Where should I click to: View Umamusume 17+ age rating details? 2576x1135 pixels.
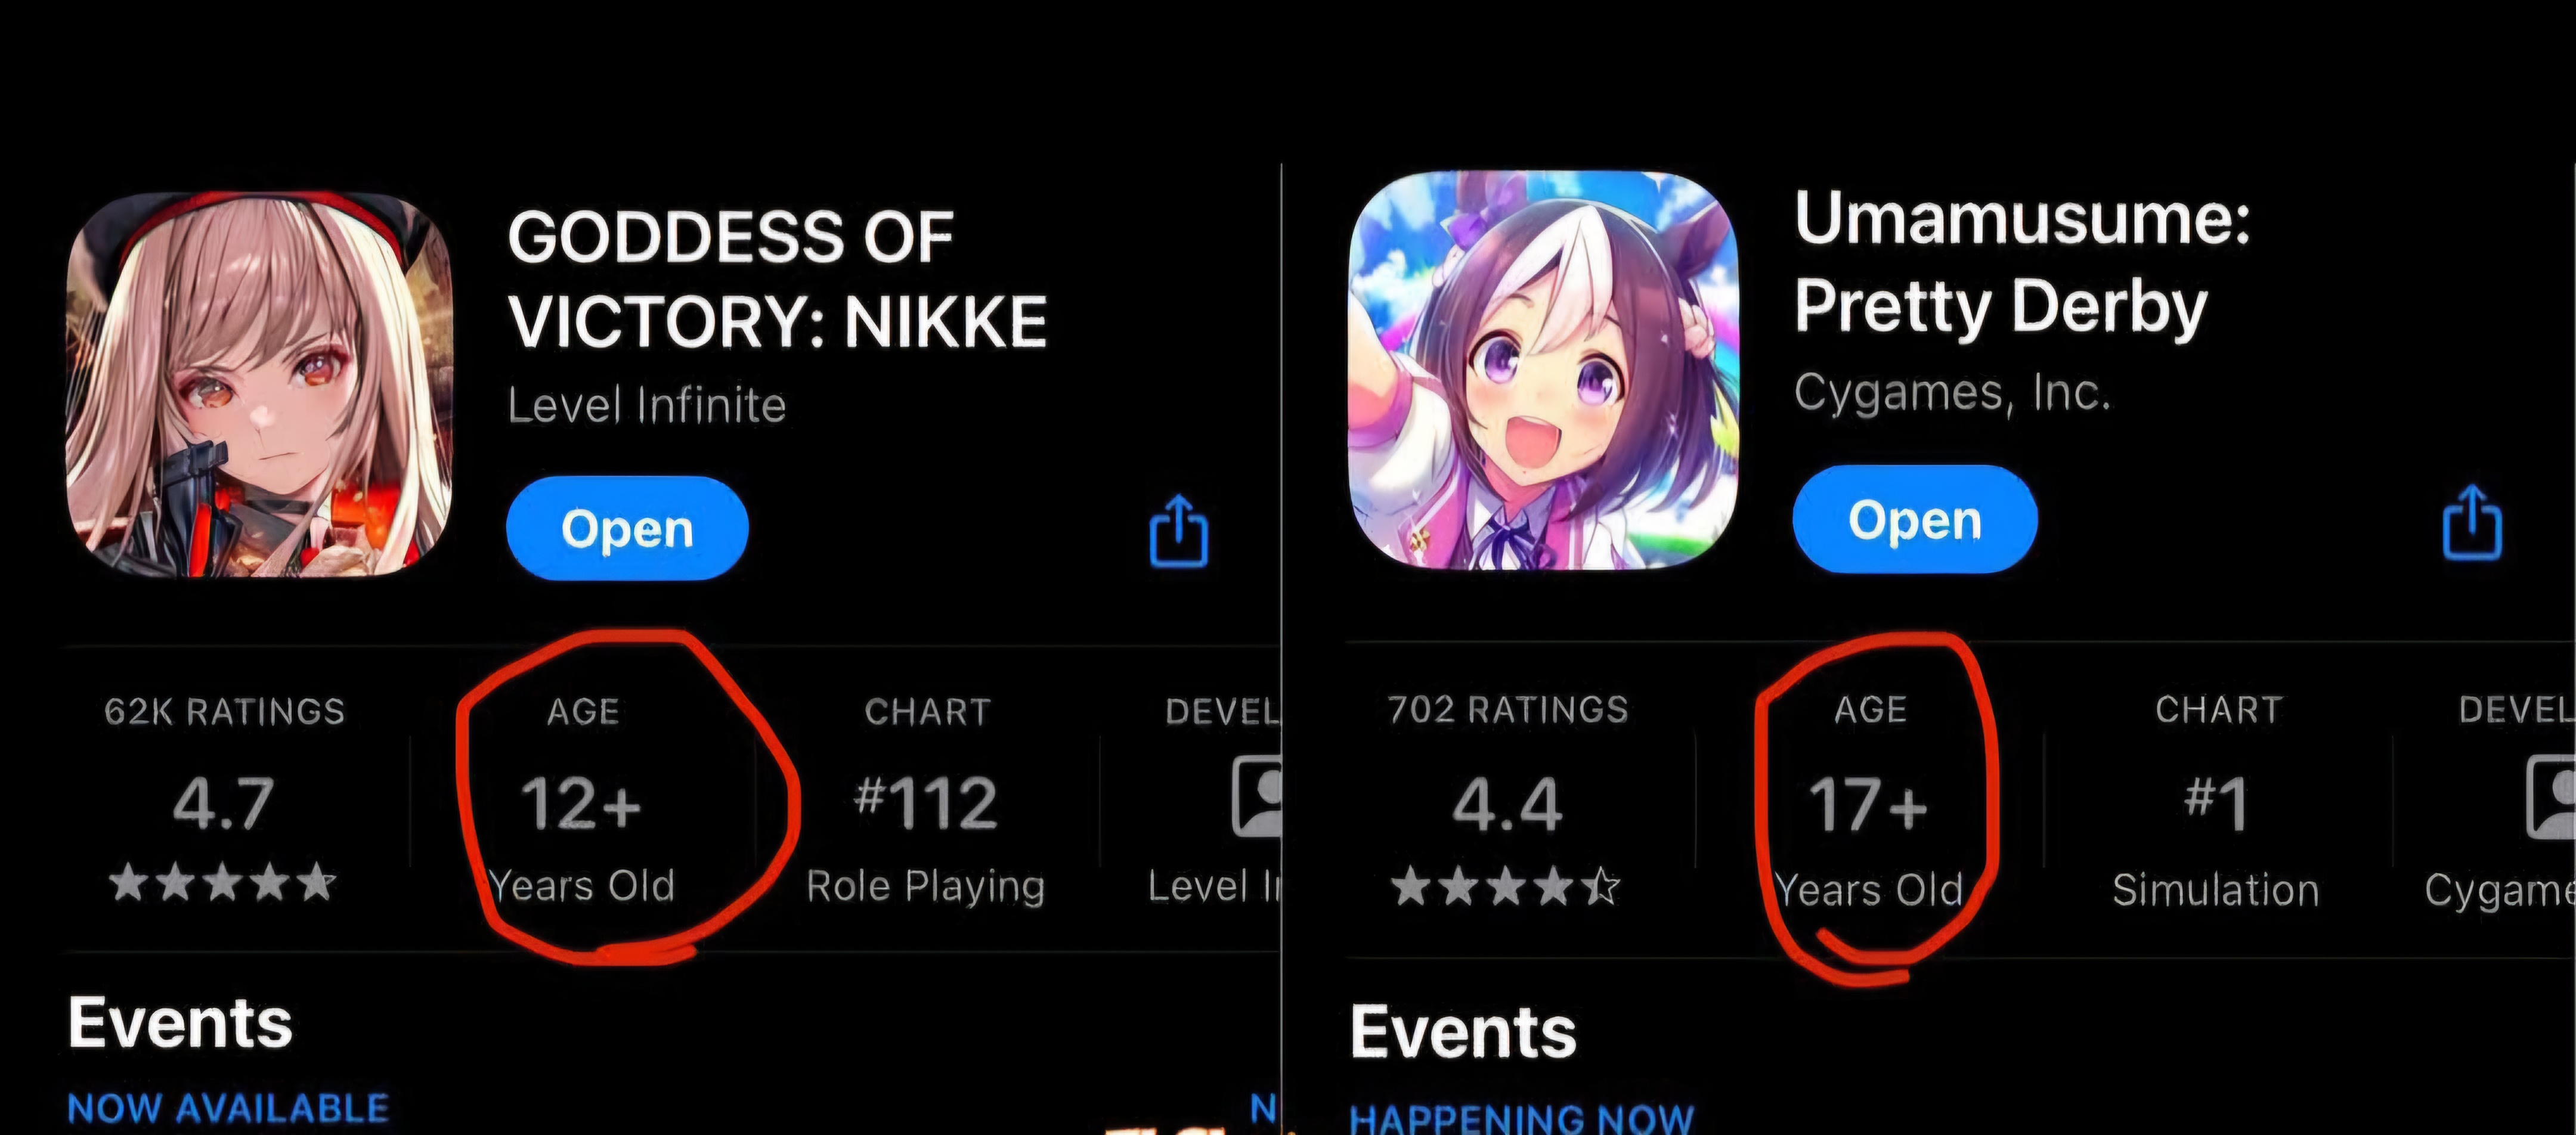pos(1869,800)
